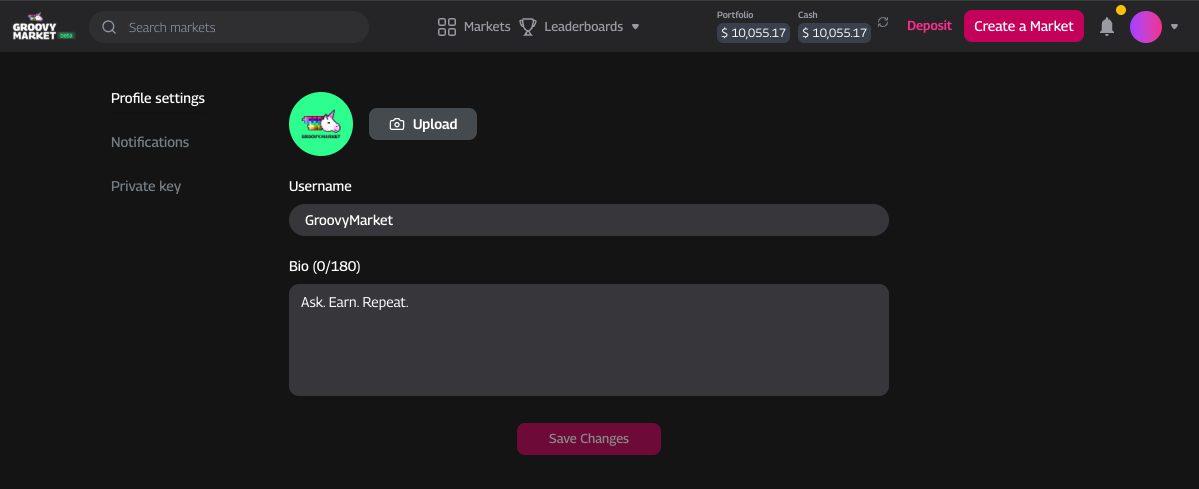Click the Markets grid icon

point(447,27)
